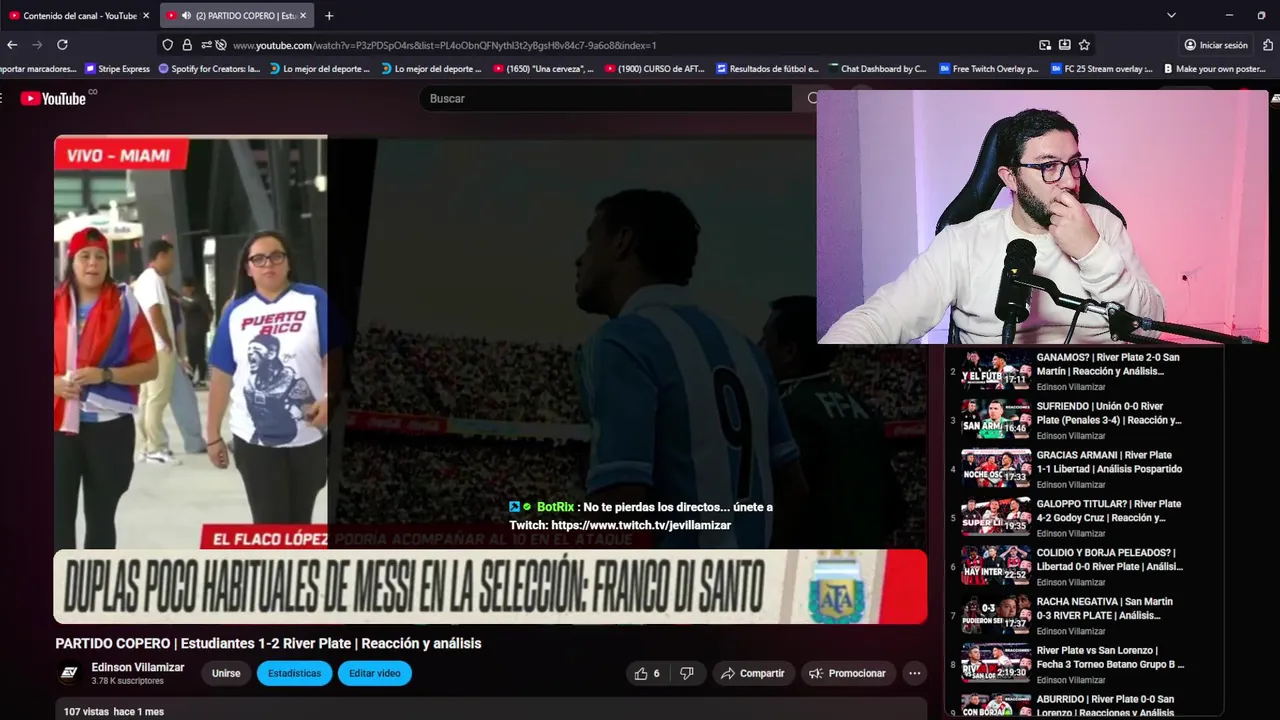This screenshot has height=720, width=1280.
Task: Click the 'Compartir' share button
Action: pos(753,673)
